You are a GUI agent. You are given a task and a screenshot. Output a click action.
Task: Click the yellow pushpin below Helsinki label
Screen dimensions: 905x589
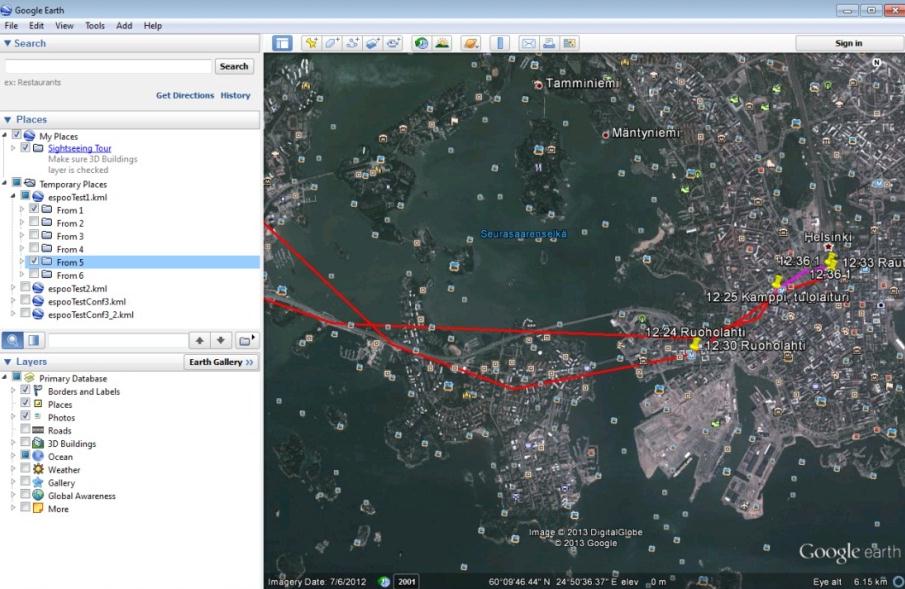(x=831, y=260)
